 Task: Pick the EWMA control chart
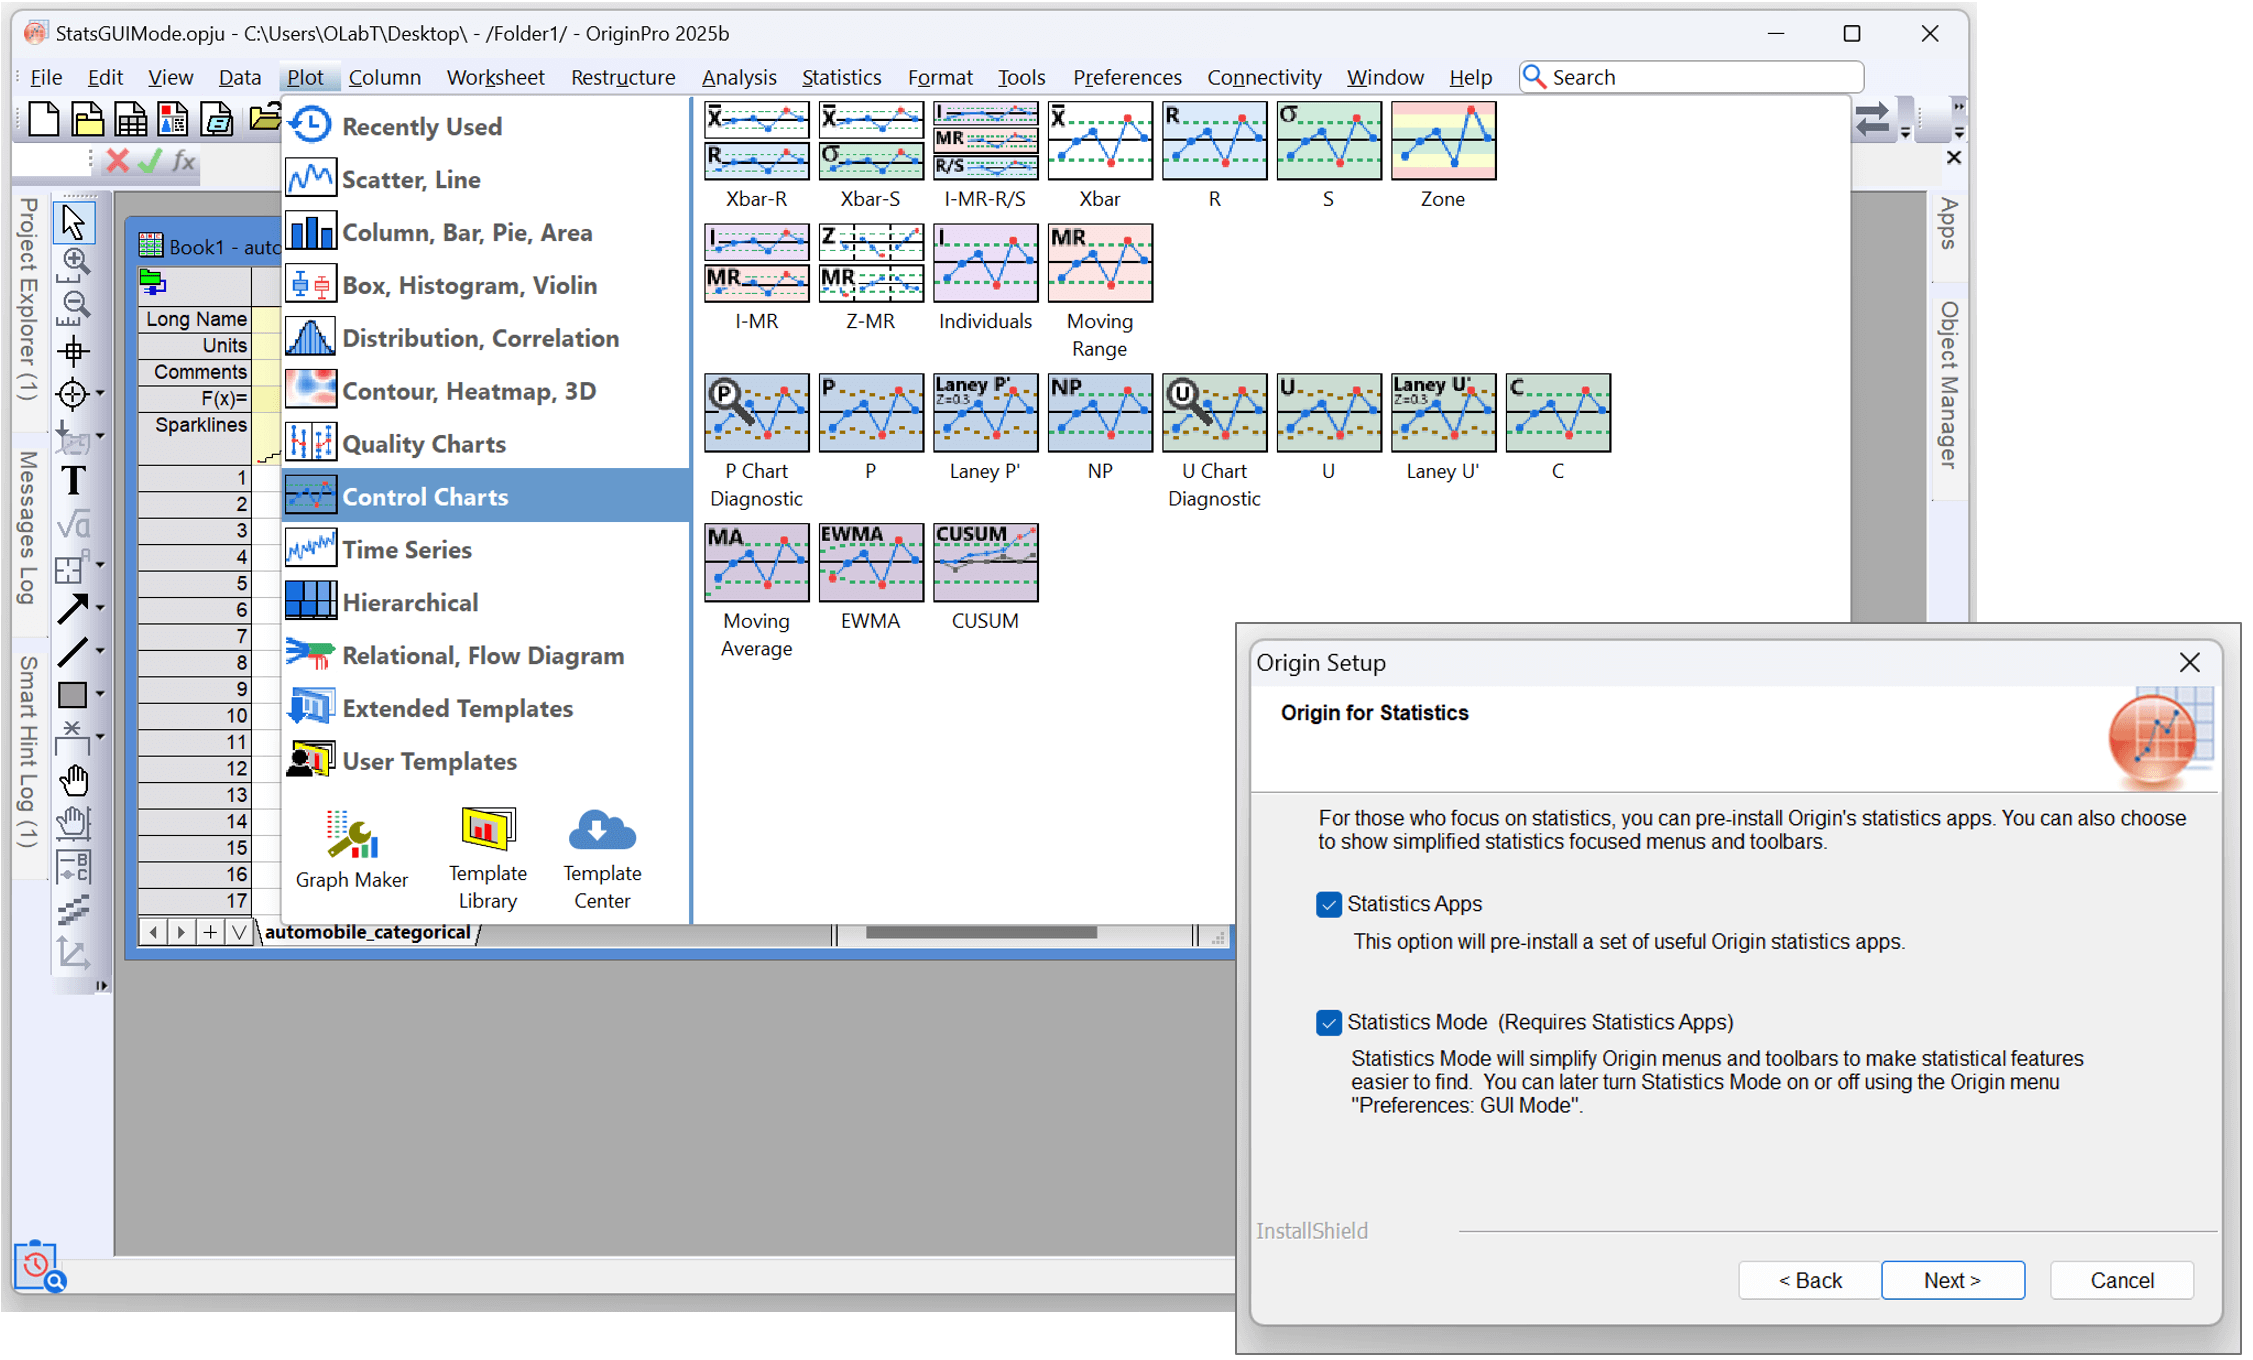(870, 563)
